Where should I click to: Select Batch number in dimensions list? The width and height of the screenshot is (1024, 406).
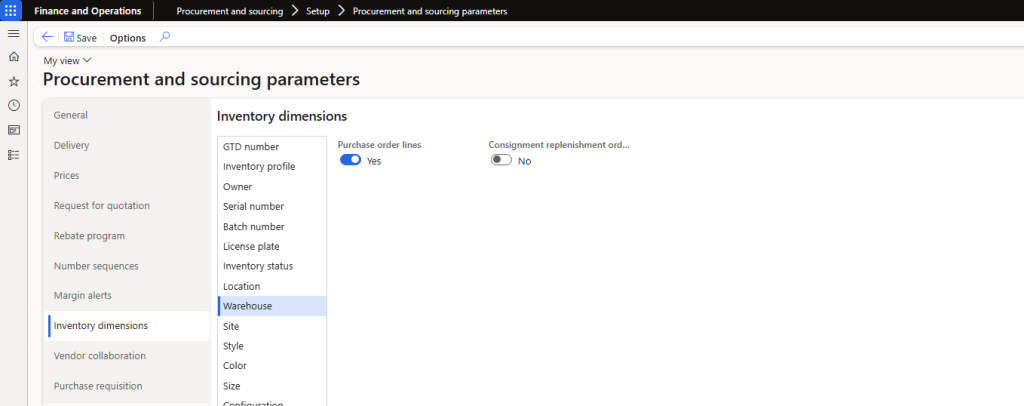point(253,227)
